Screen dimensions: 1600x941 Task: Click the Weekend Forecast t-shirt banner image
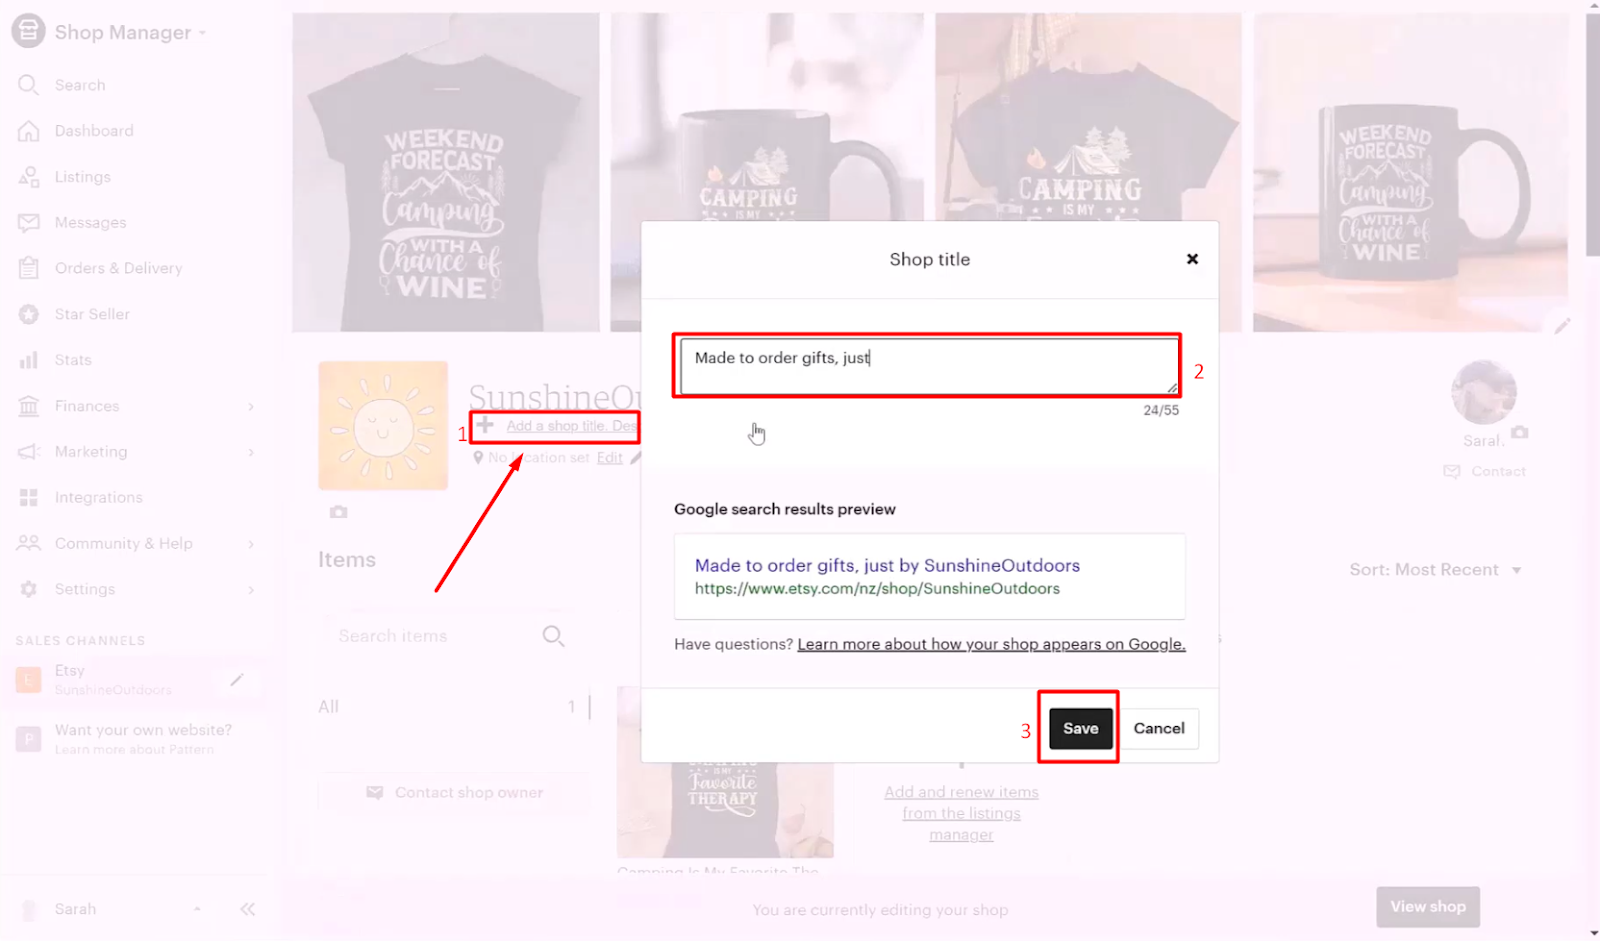446,172
